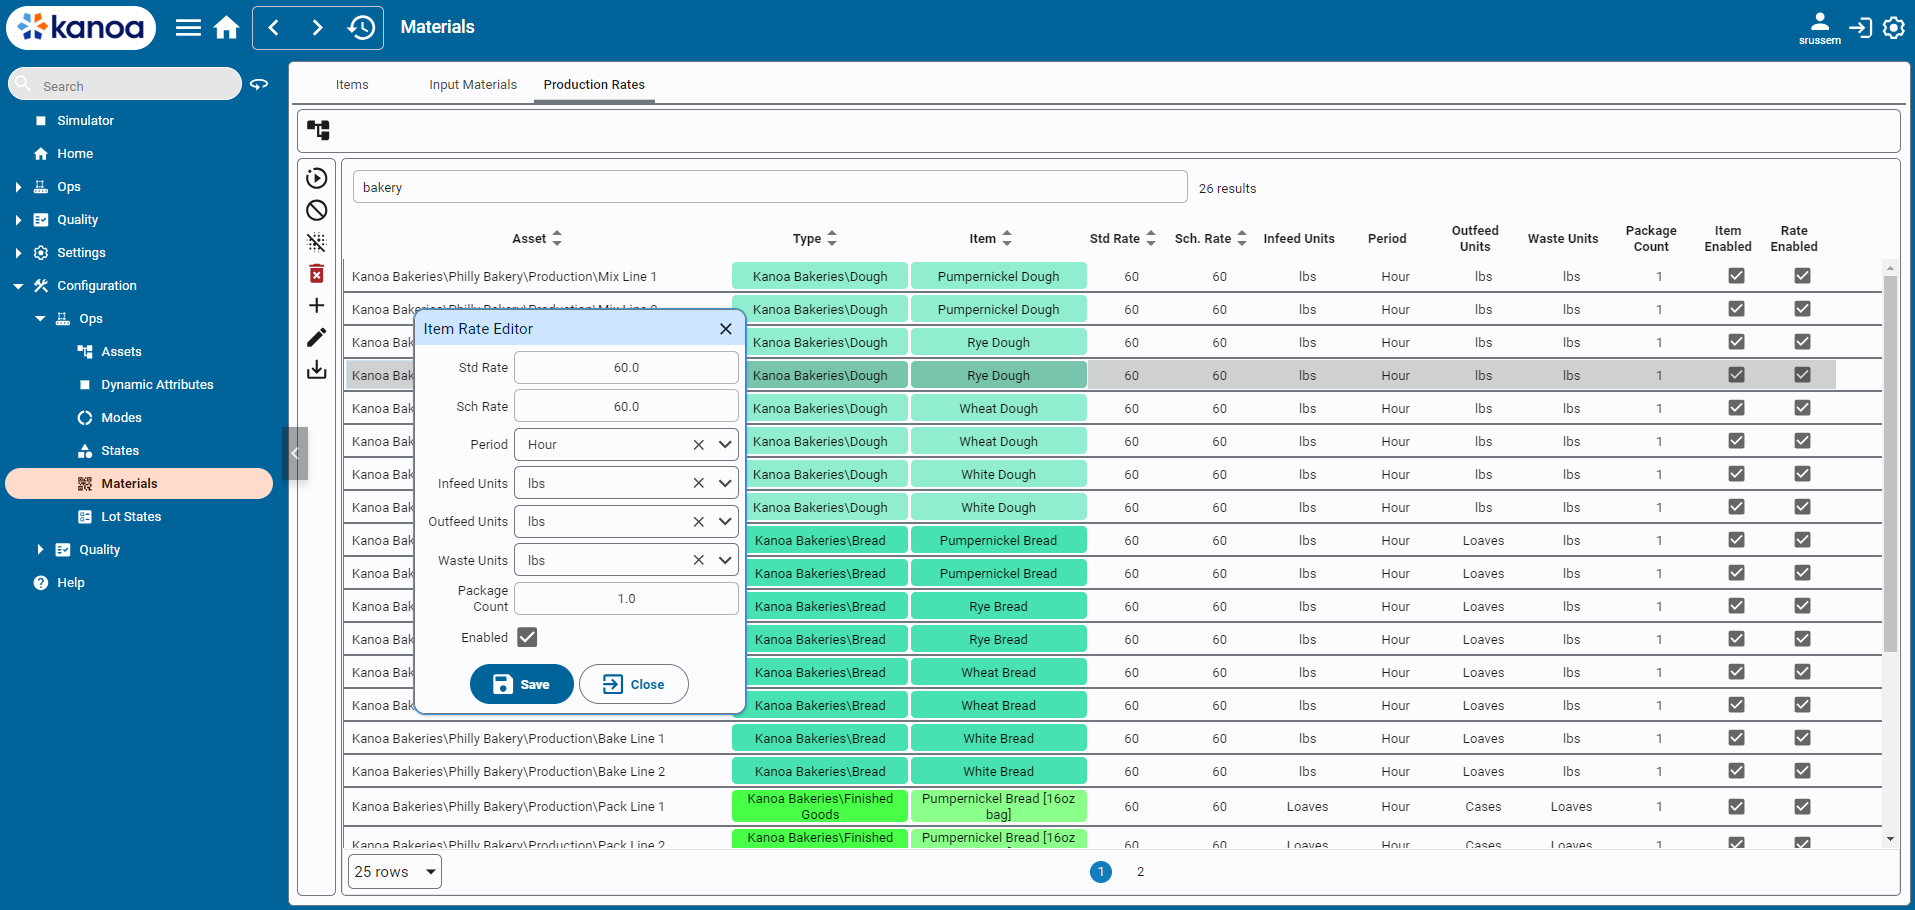Delete selected rate with red trash icon
Image resolution: width=1915 pixels, height=910 pixels.
point(316,274)
